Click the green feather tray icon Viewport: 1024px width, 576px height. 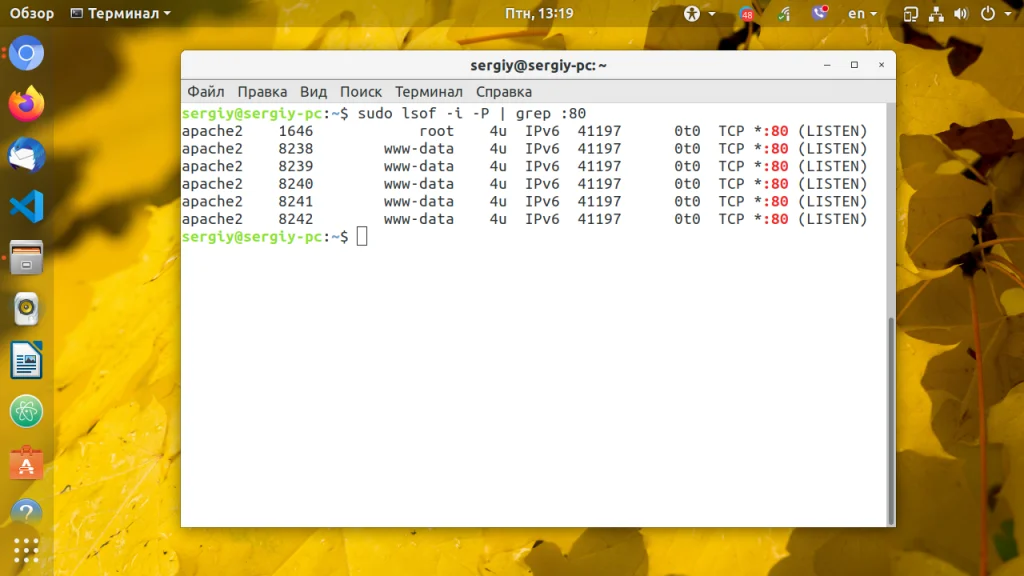point(784,13)
